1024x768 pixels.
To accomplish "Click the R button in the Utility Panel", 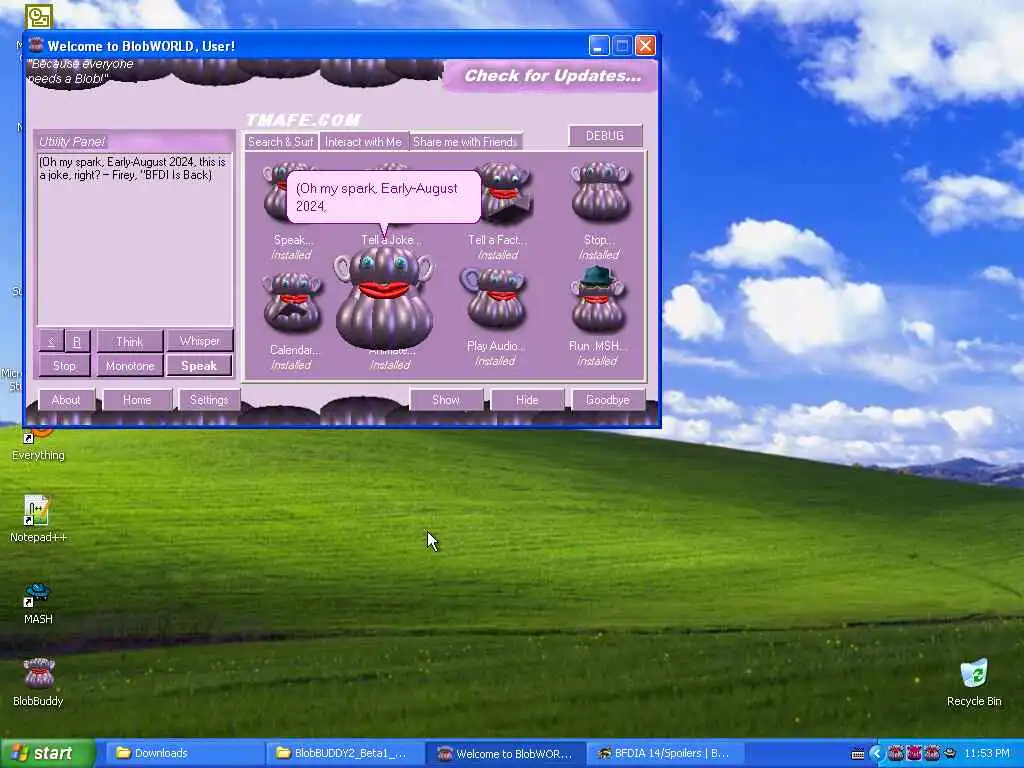I will tap(77, 341).
